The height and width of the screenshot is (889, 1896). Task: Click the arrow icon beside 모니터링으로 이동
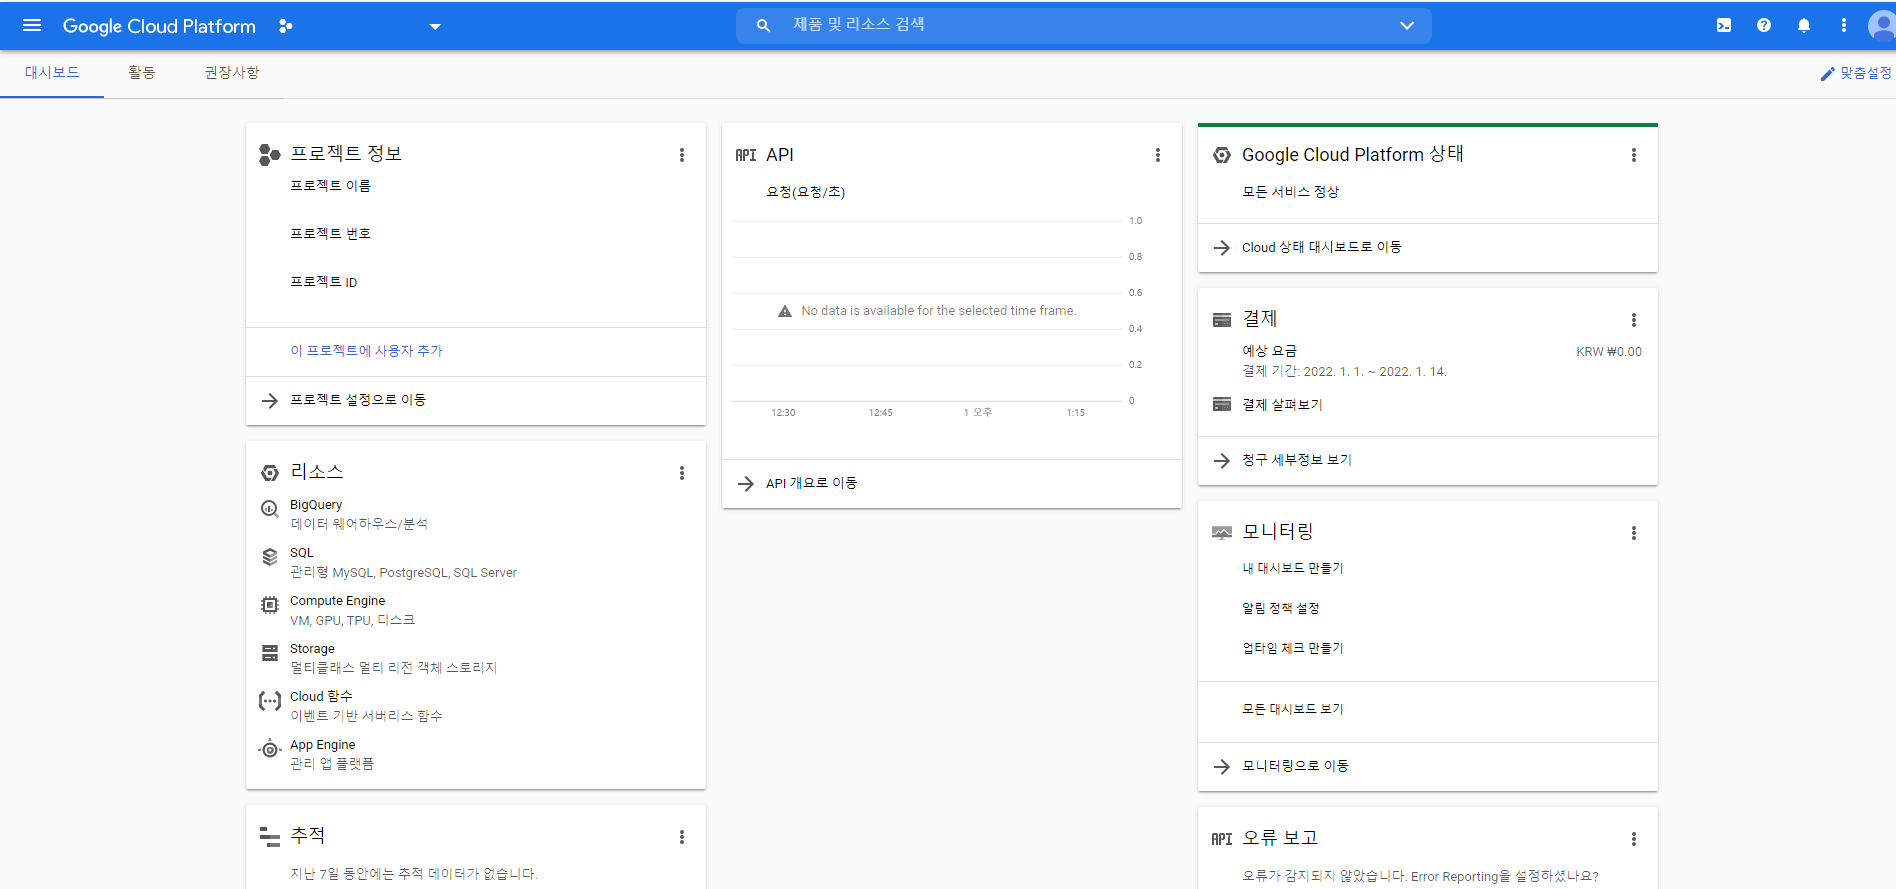click(1222, 767)
